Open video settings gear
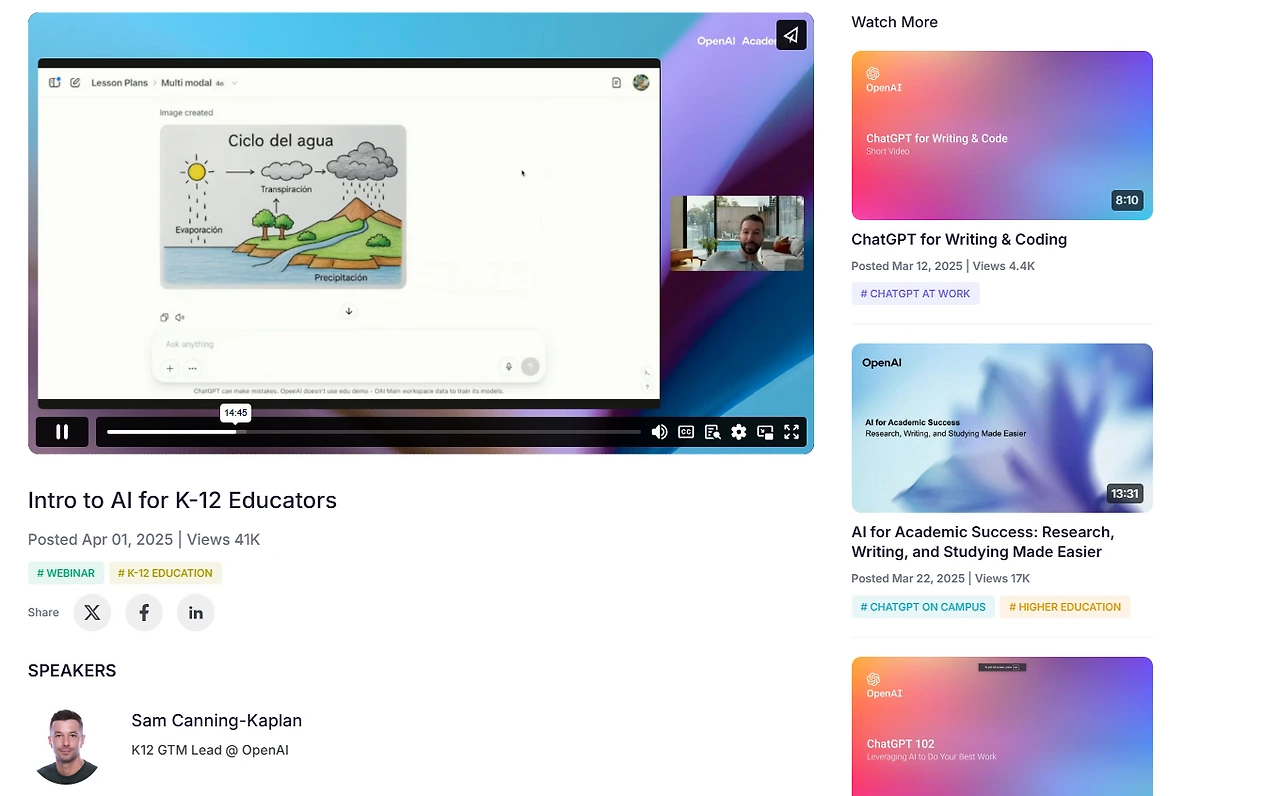The image size is (1280, 796). 739,432
